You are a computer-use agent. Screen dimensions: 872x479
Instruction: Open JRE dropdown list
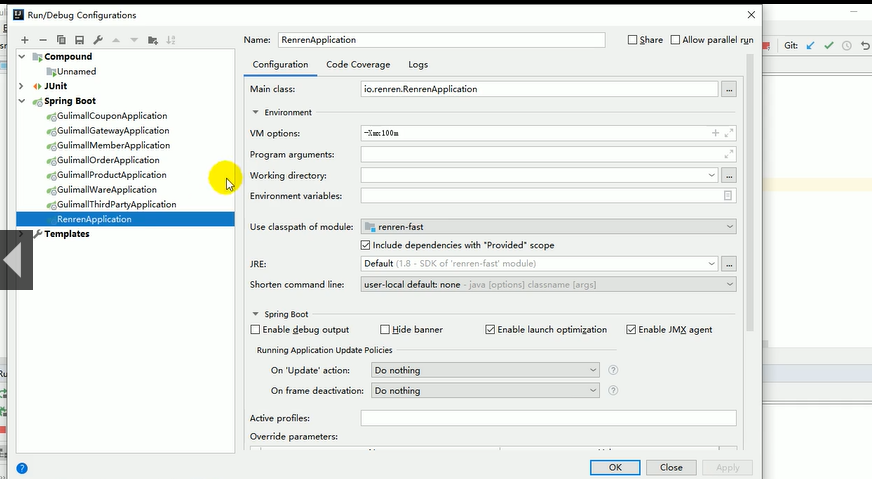711,264
